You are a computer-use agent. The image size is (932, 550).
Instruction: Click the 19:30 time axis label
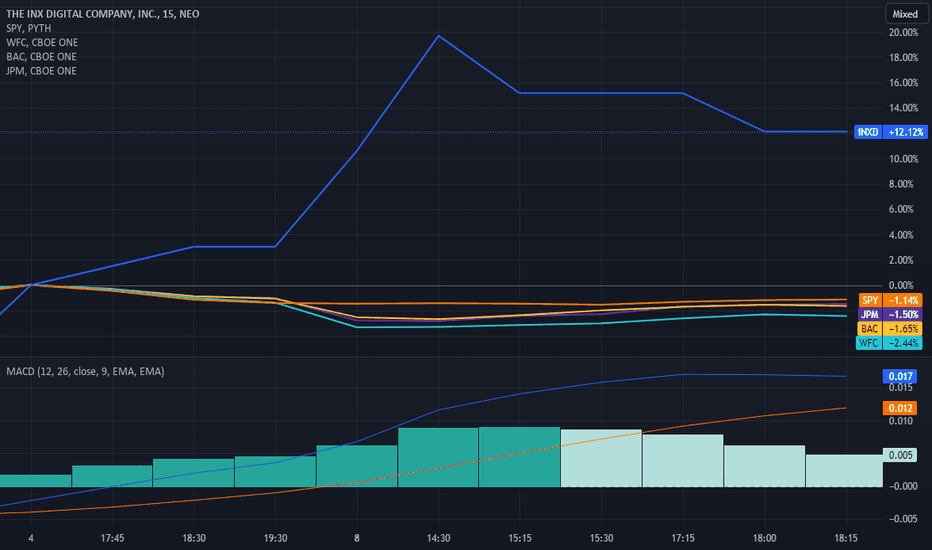tap(275, 538)
